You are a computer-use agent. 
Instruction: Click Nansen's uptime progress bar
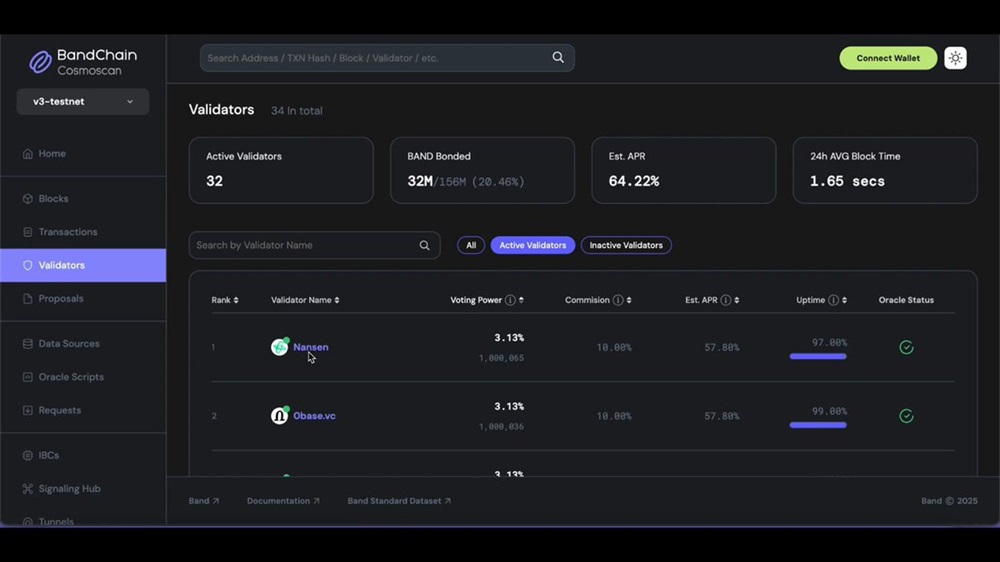coord(818,356)
